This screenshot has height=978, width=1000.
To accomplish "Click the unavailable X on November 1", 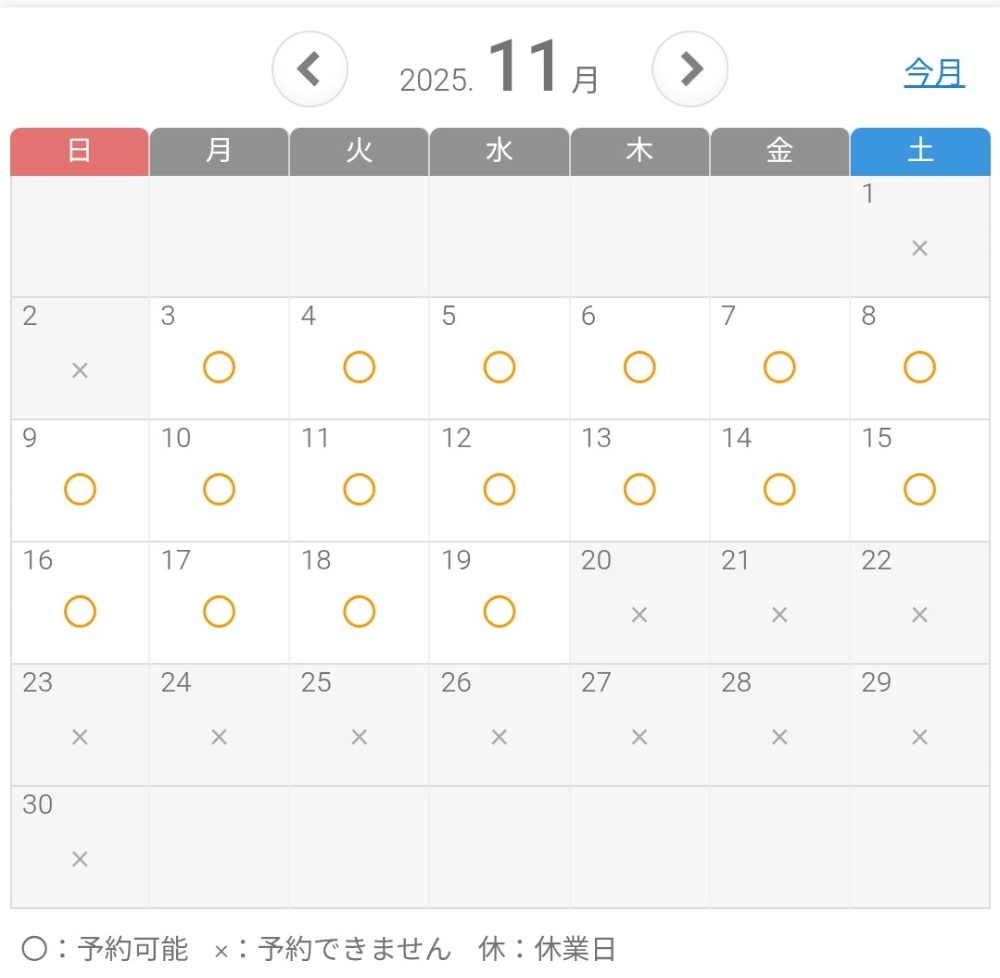I will click(920, 248).
